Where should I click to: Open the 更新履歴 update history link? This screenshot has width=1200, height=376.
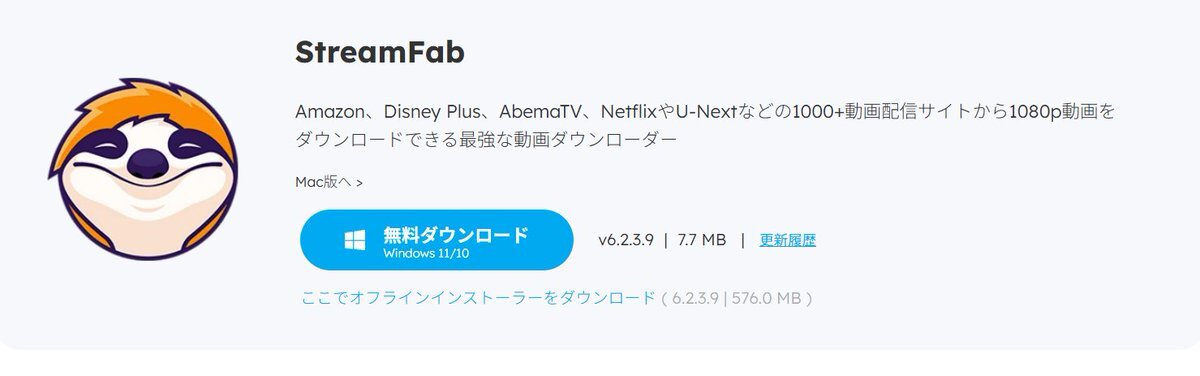pos(788,240)
